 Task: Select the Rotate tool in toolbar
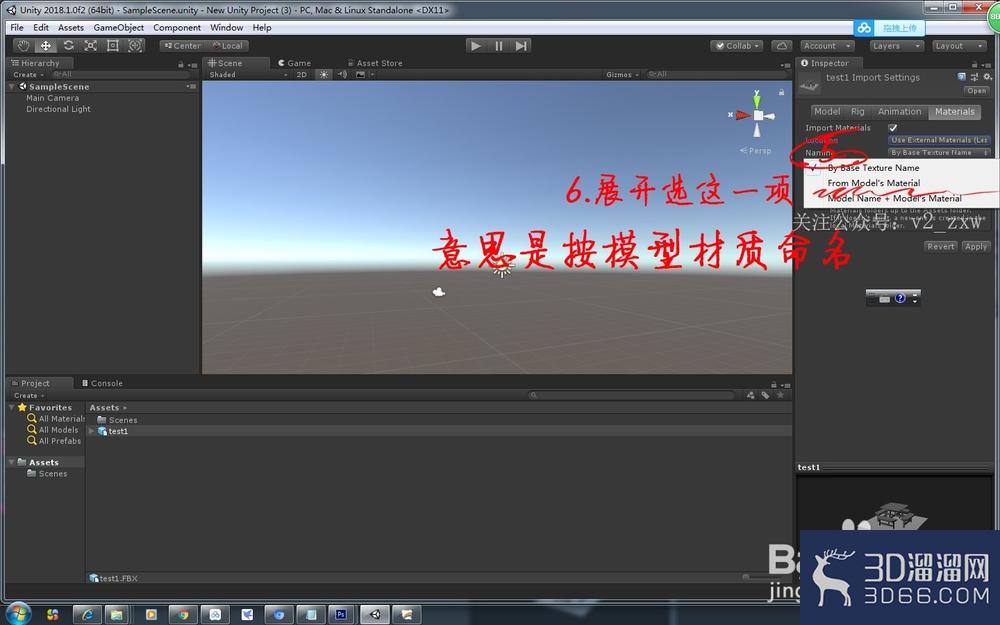(68, 46)
